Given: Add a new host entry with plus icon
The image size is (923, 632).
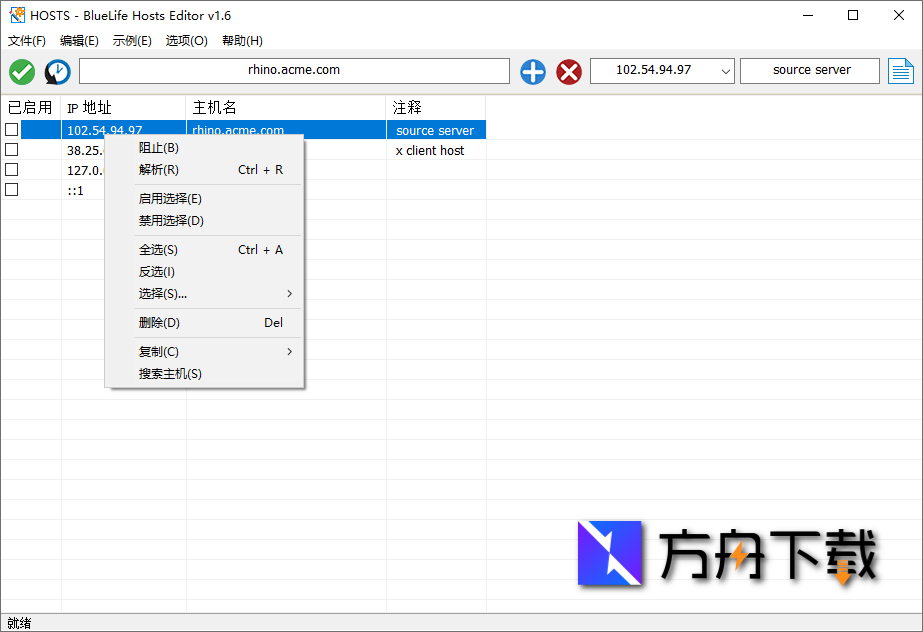Looking at the screenshot, I should tap(532, 71).
